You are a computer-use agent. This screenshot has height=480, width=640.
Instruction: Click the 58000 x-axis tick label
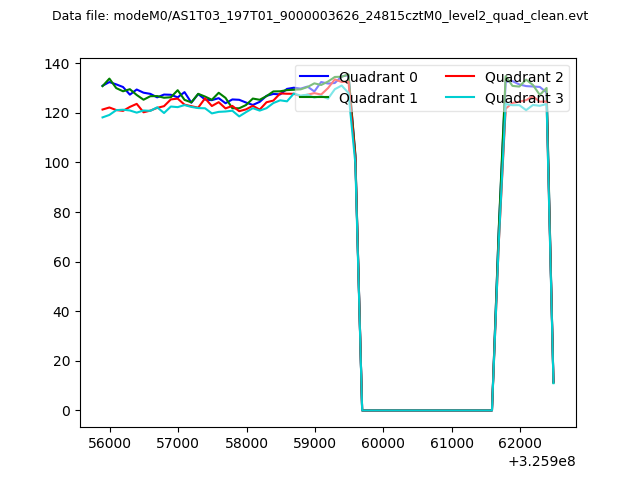point(246,441)
